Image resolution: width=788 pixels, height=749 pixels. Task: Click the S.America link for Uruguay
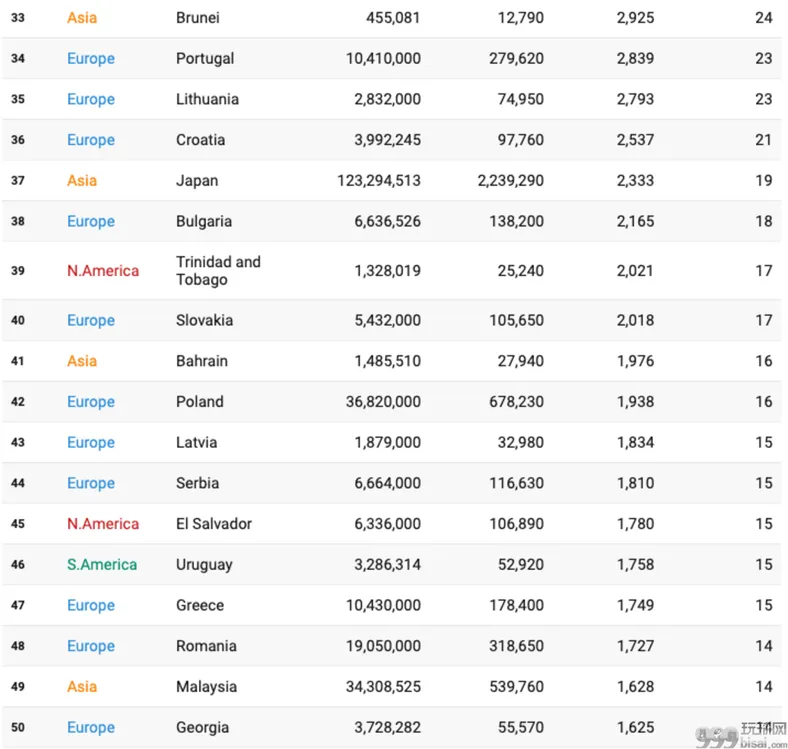pos(102,565)
